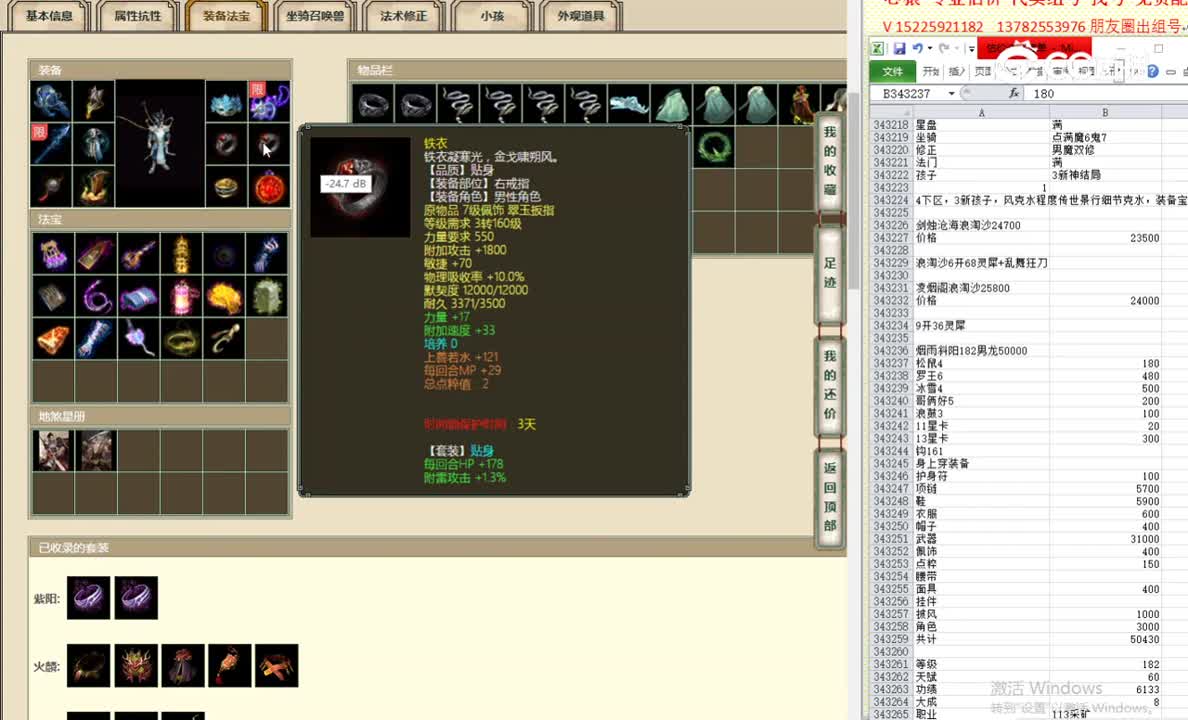Click the Excel insert function fx button

point(1014,93)
